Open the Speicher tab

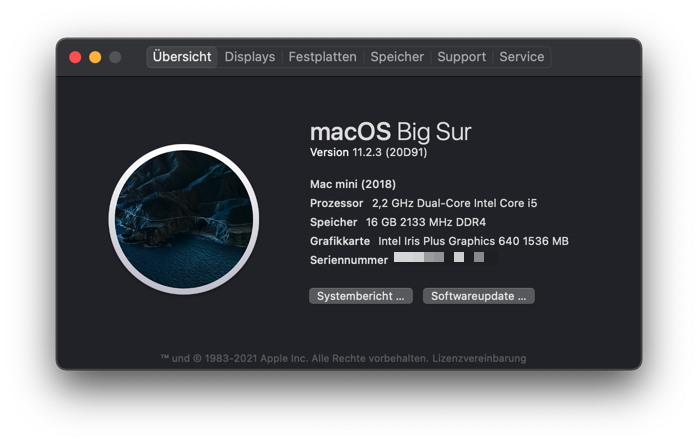(397, 57)
